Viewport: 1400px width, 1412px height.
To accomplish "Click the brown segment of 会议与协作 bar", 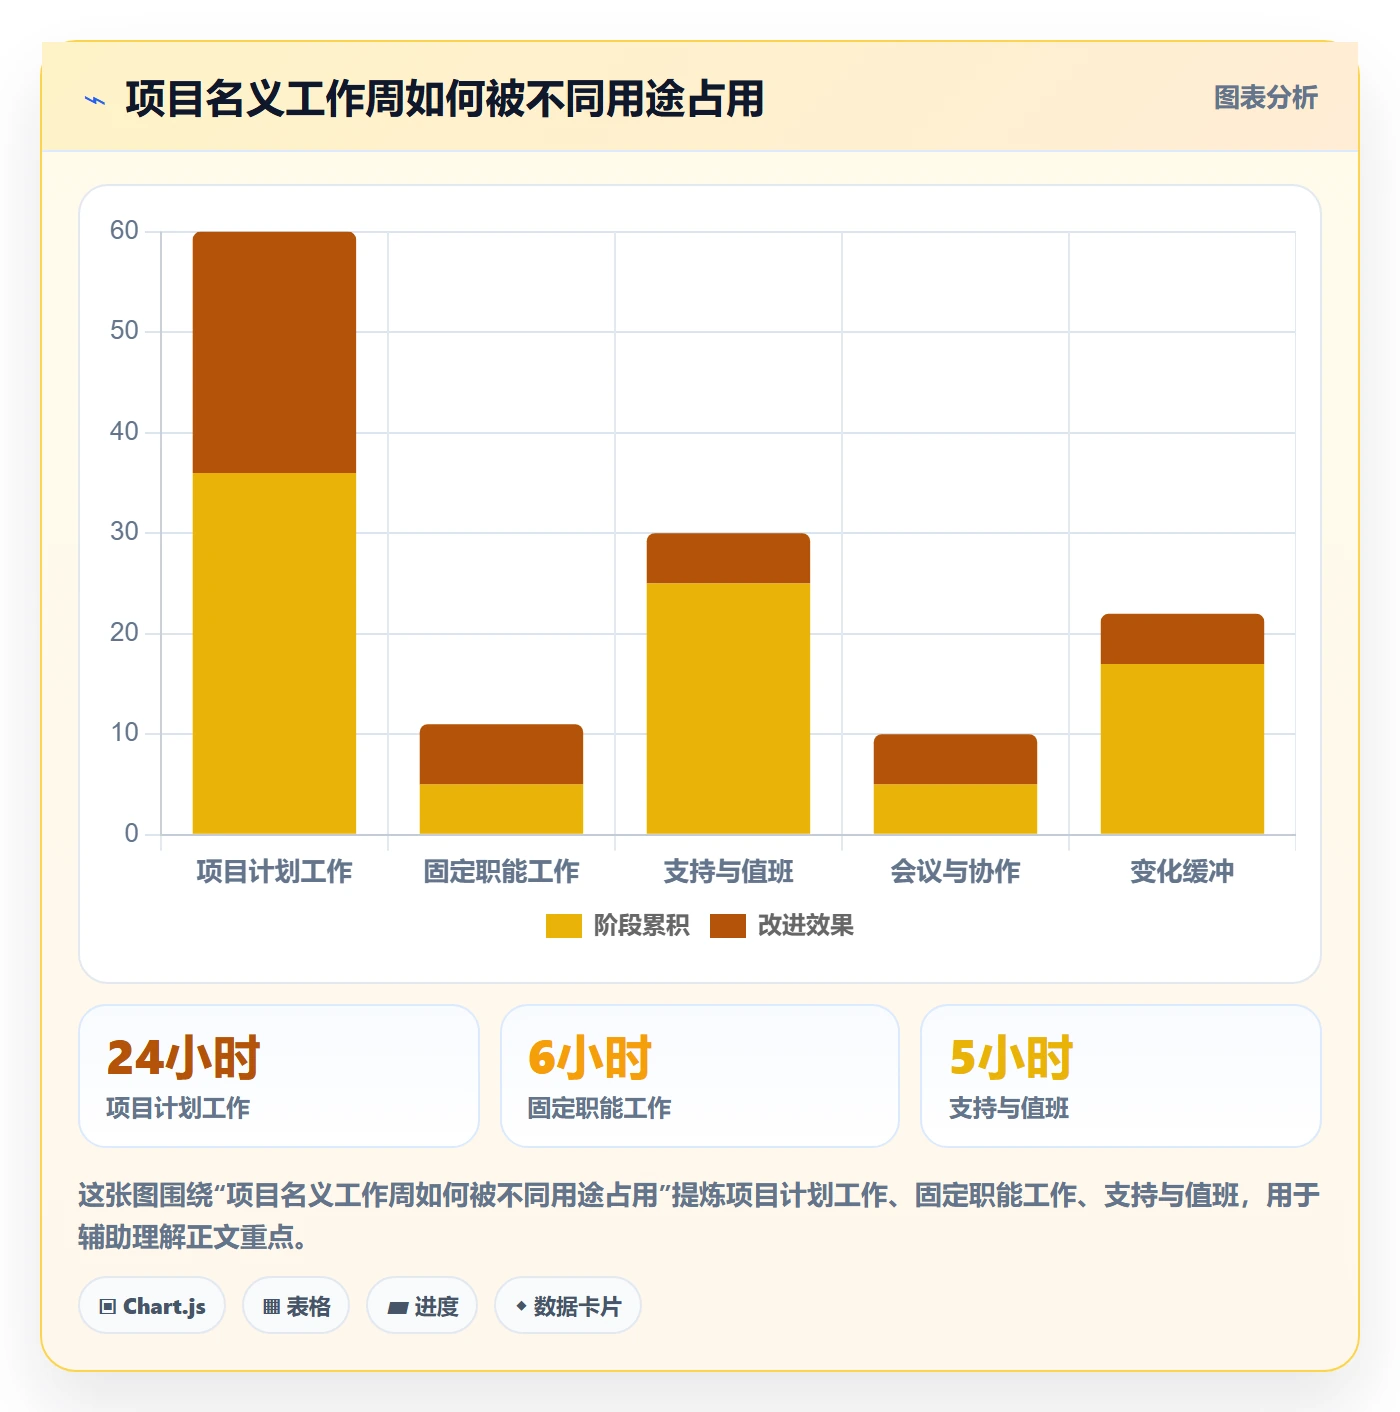I will click(955, 759).
